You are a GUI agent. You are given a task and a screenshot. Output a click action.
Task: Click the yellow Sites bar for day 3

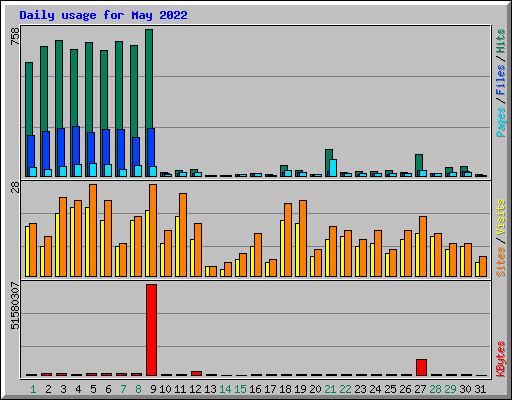point(57,245)
